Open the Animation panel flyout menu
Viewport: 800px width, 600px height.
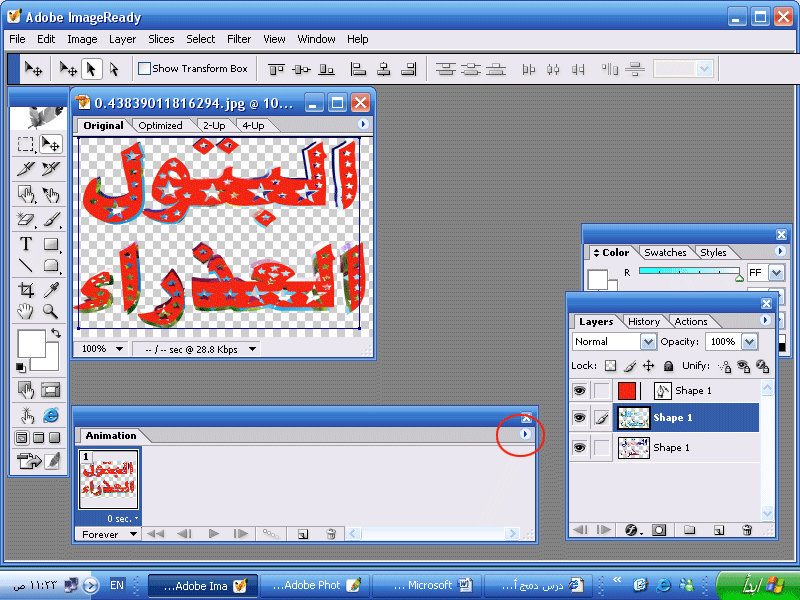(526, 435)
